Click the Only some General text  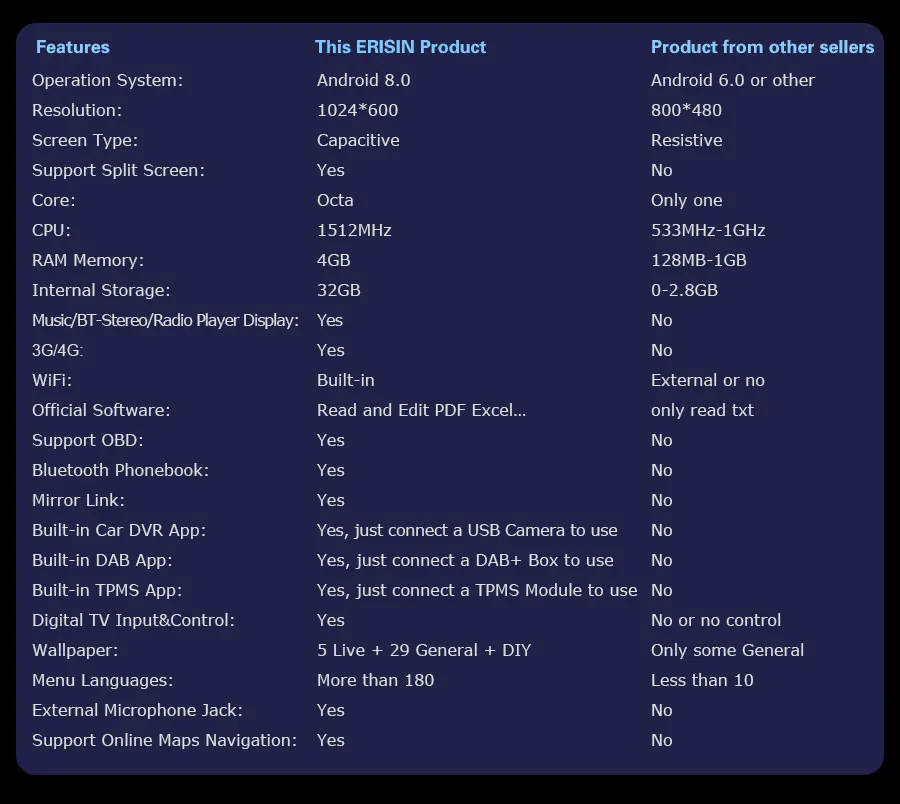coord(727,650)
